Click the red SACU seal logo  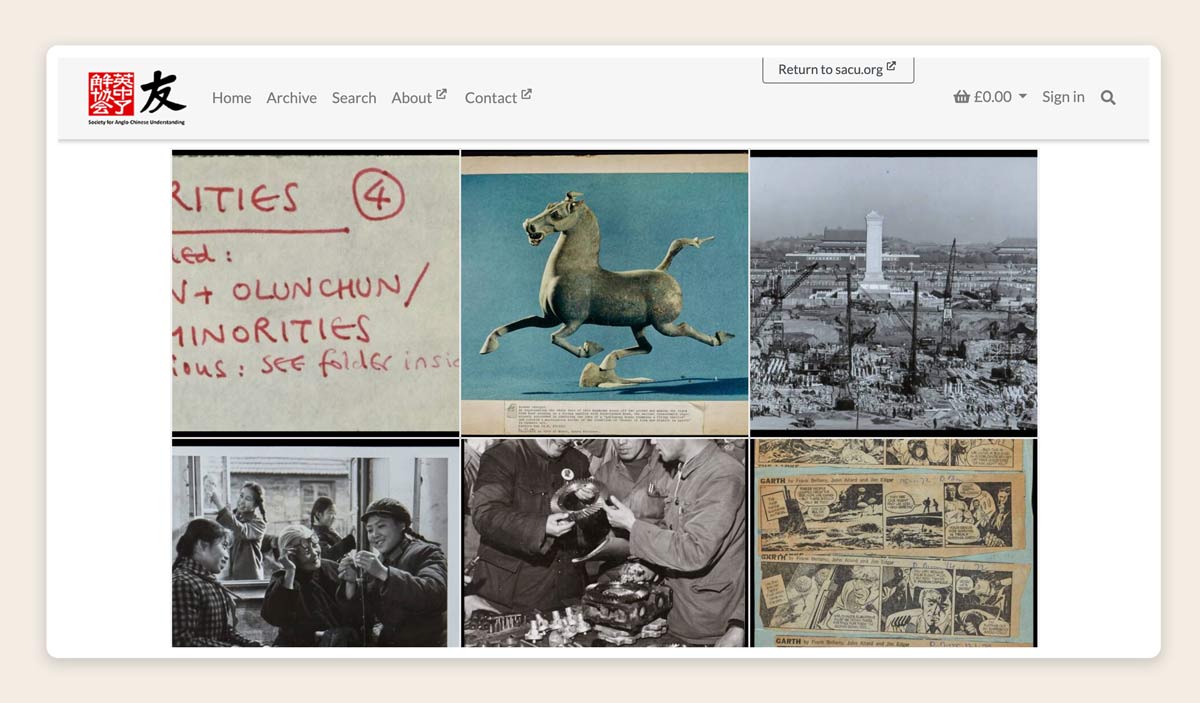(111, 94)
